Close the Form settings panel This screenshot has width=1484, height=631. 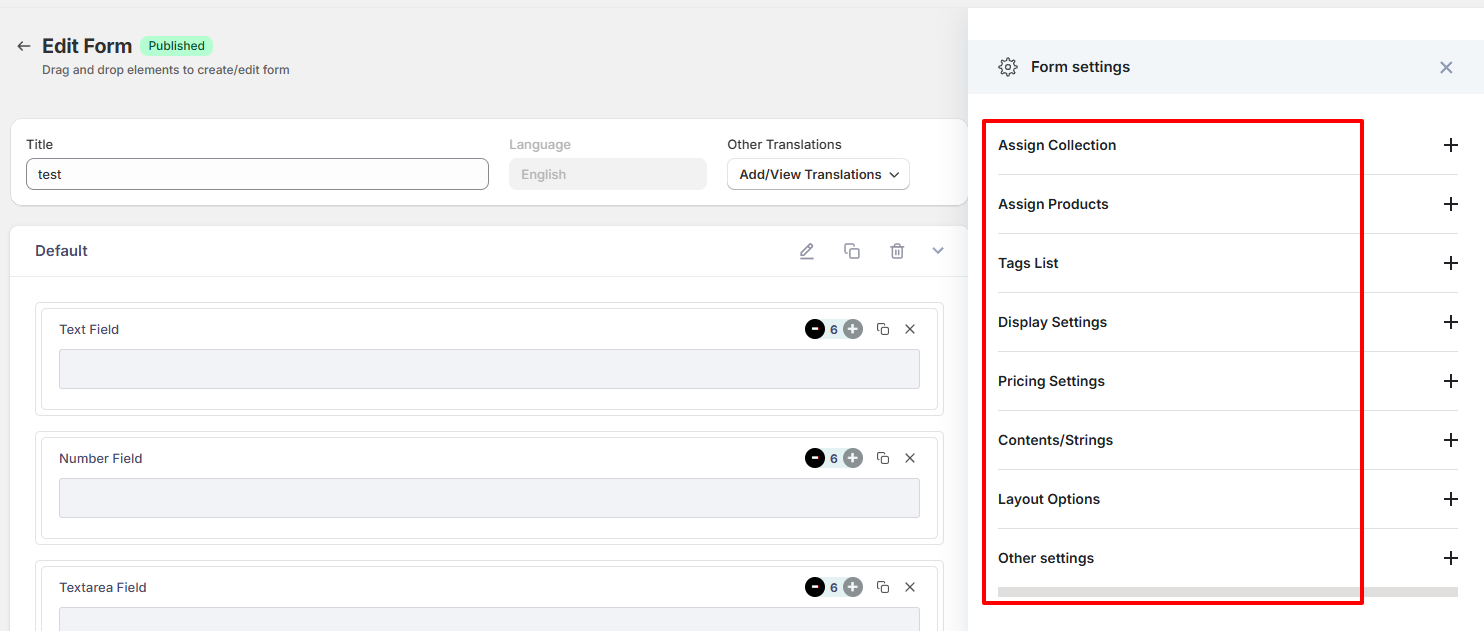click(1446, 67)
